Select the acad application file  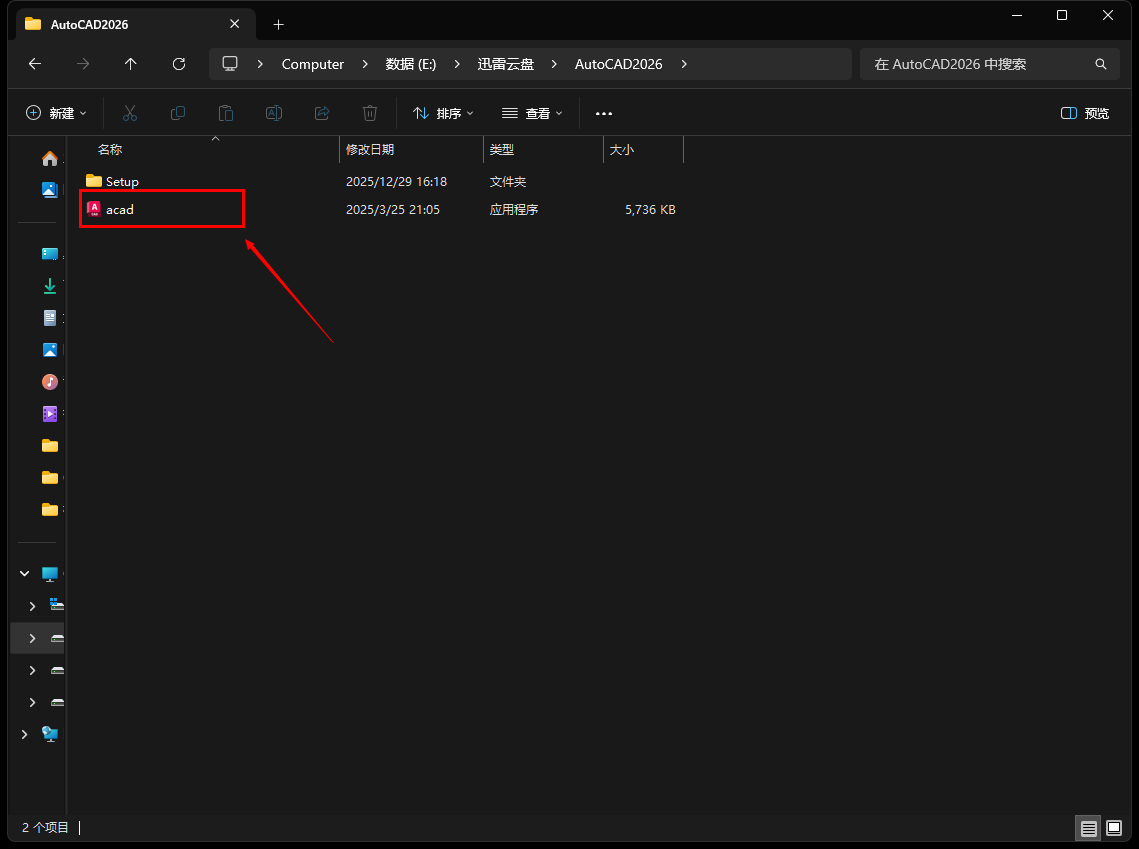[x=120, y=210]
